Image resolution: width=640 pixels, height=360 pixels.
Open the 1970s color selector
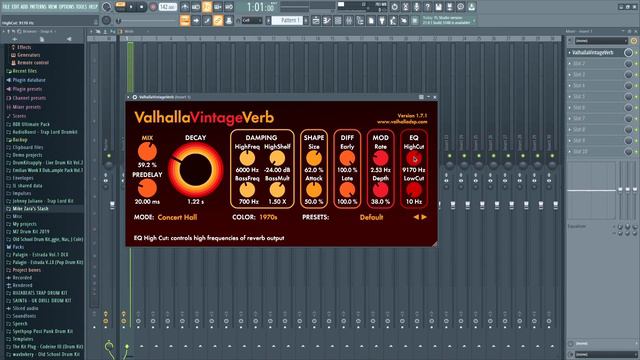click(268, 218)
